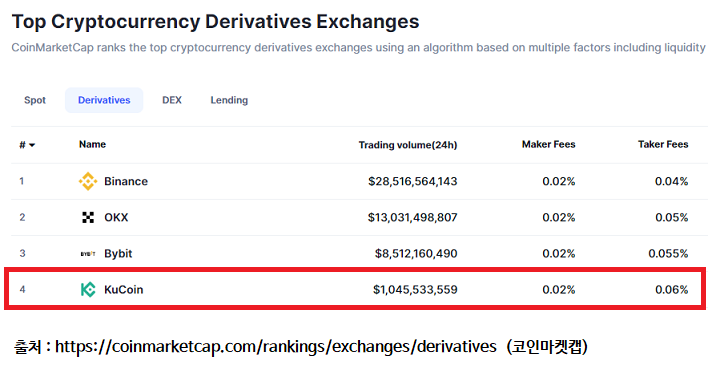Click Bybit volume $8,512,160,490
The width and height of the screenshot is (718, 372).
(416, 253)
